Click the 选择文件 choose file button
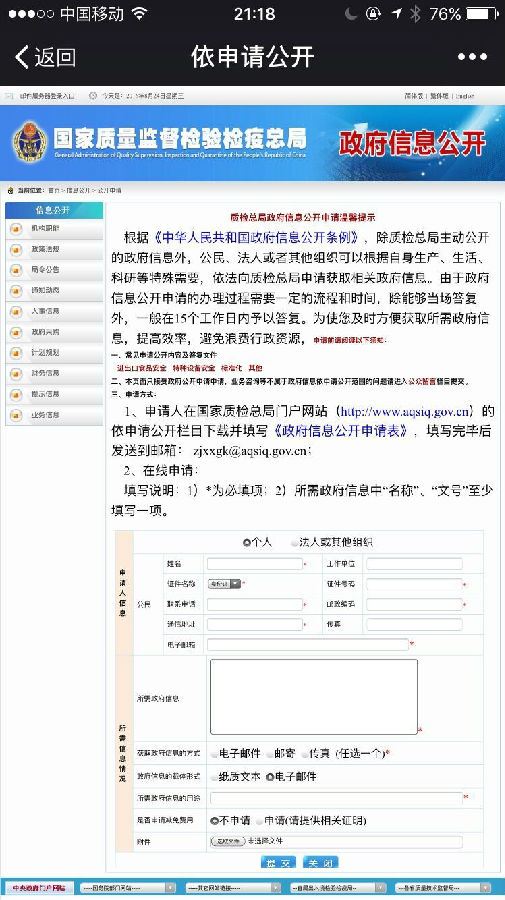The height and width of the screenshot is (900, 505). 228,841
